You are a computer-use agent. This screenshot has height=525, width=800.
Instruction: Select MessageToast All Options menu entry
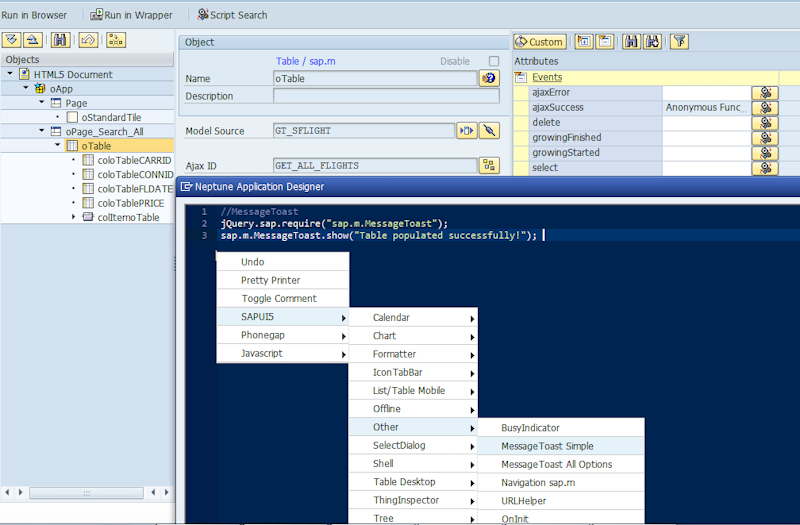561,465
